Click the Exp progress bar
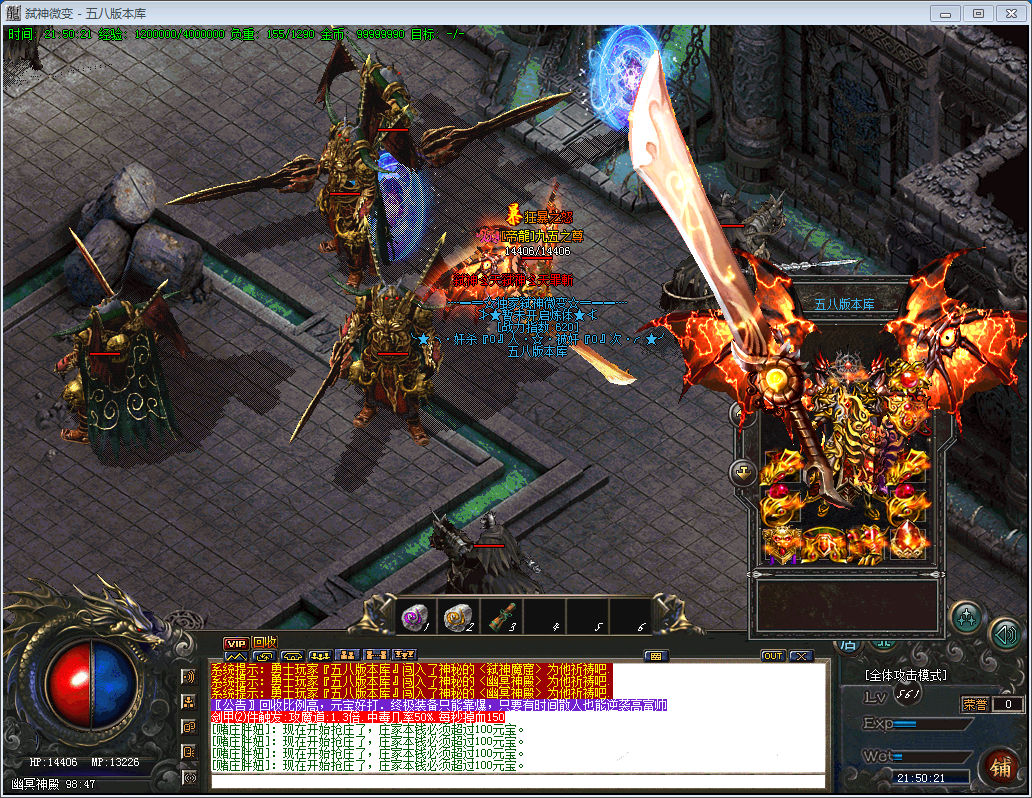The width and height of the screenshot is (1032, 798). [931, 724]
